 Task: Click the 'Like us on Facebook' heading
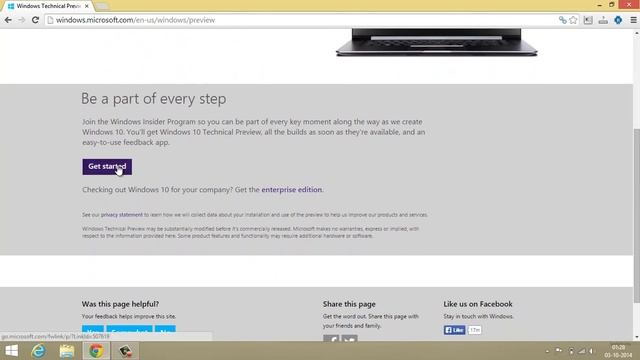(478, 304)
